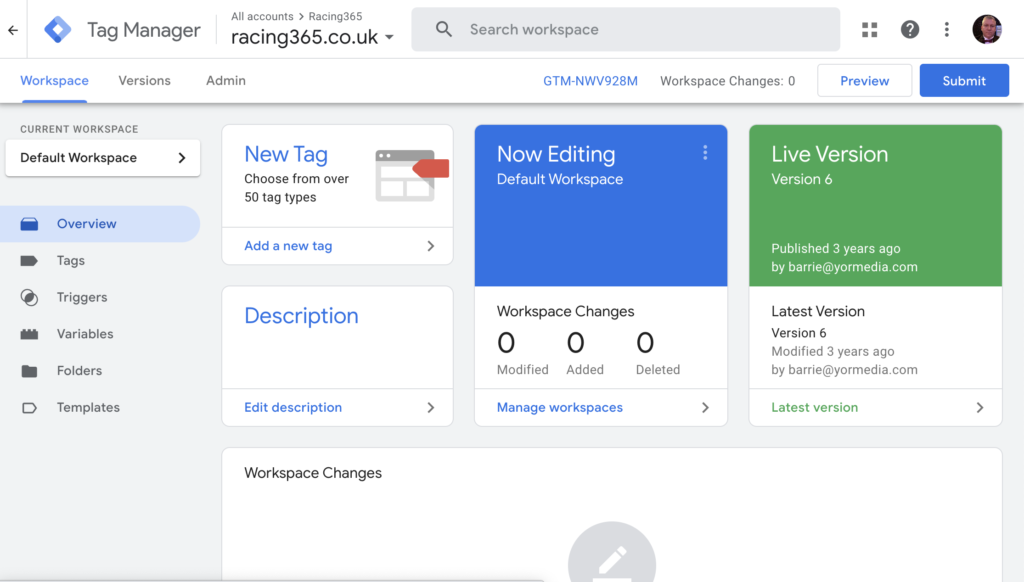Click the Folders sidebar icon
This screenshot has height=582, width=1024.
[29, 371]
